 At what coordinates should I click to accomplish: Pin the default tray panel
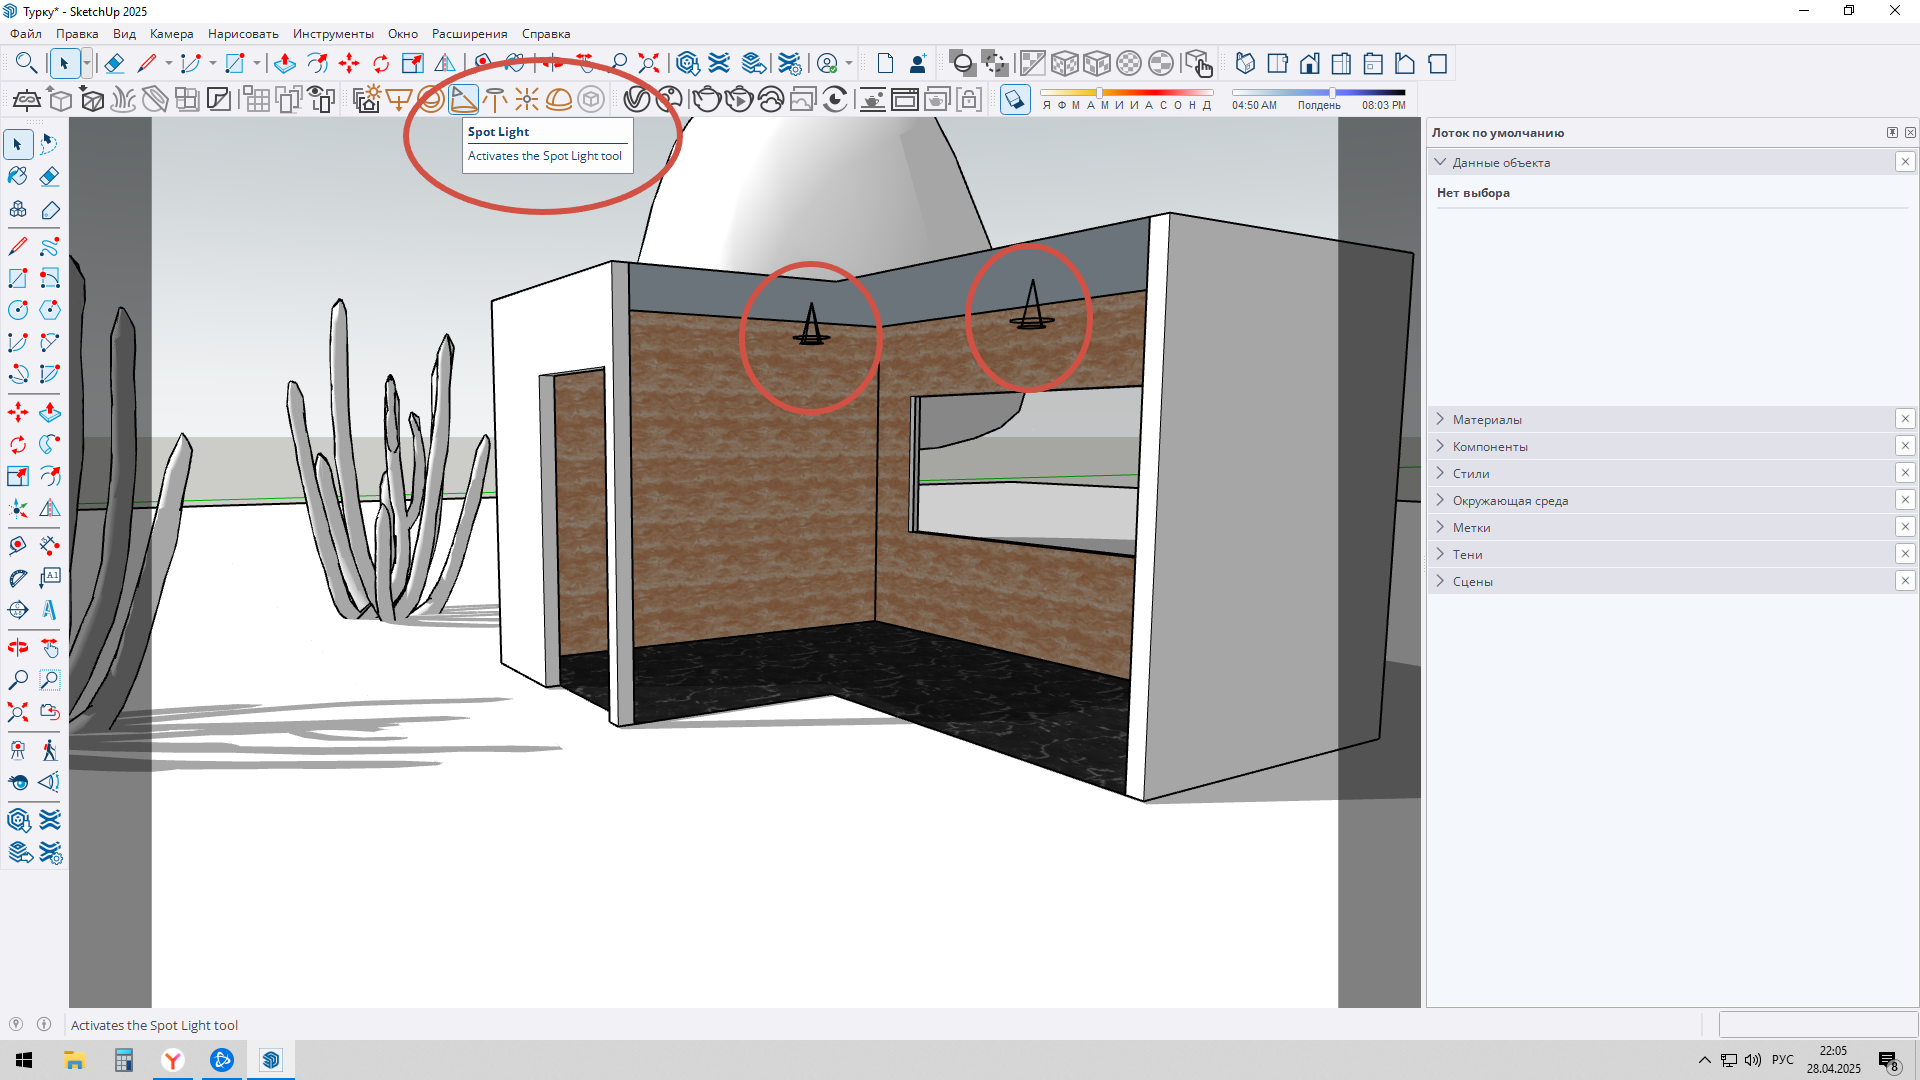(x=1892, y=133)
